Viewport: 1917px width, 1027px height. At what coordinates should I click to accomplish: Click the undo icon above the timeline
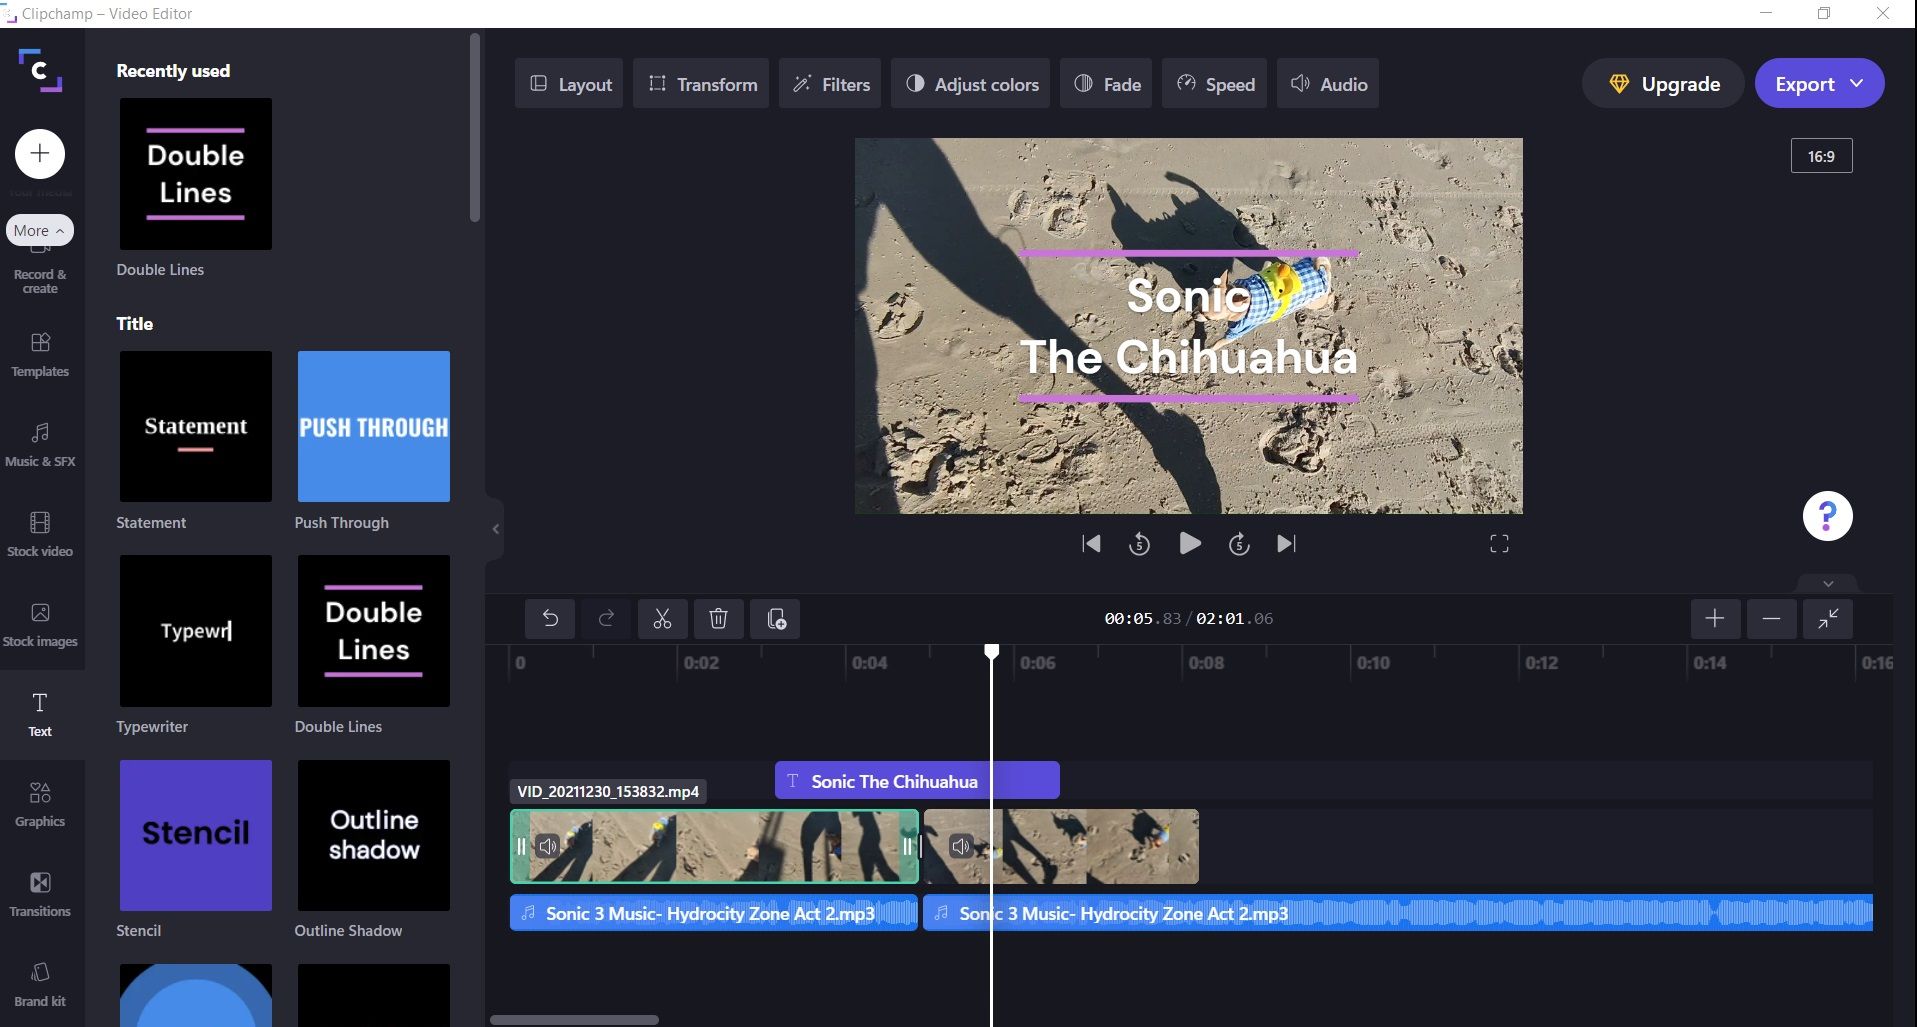click(x=549, y=618)
